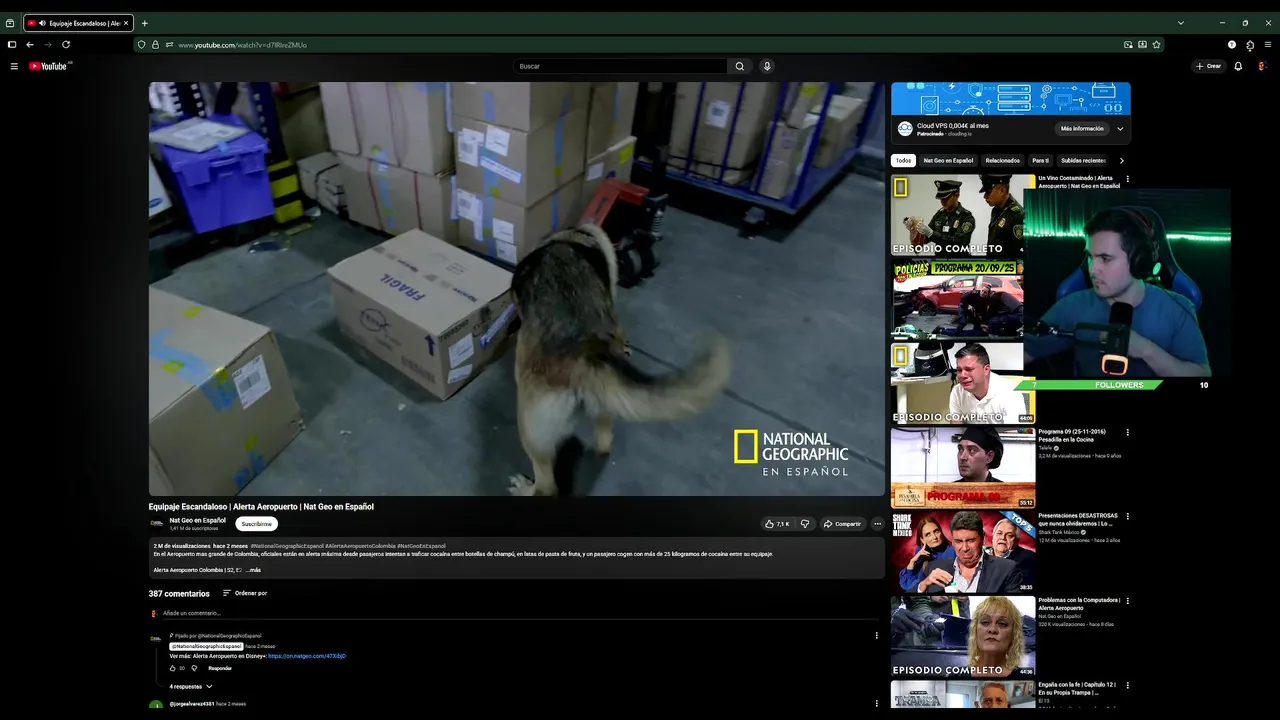The width and height of the screenshot is (1280, 720).
Task: Open options for 'Presentaciones DESASTROSAS' video
Action: (1127, 516)
